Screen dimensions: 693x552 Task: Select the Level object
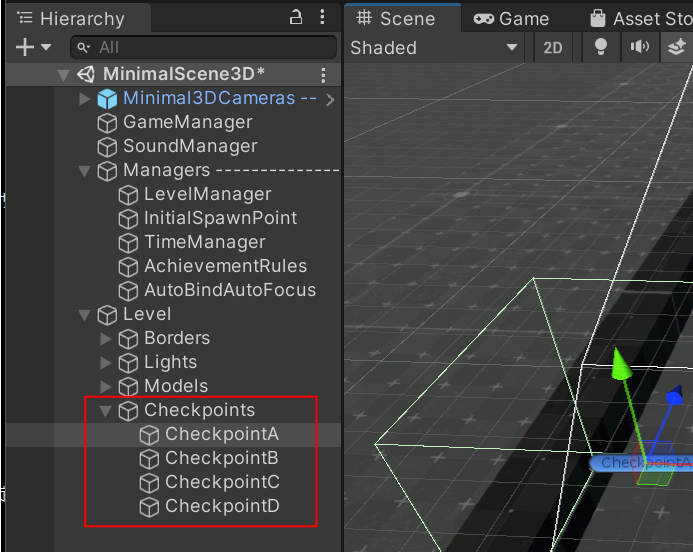click(x=147, y=314)
